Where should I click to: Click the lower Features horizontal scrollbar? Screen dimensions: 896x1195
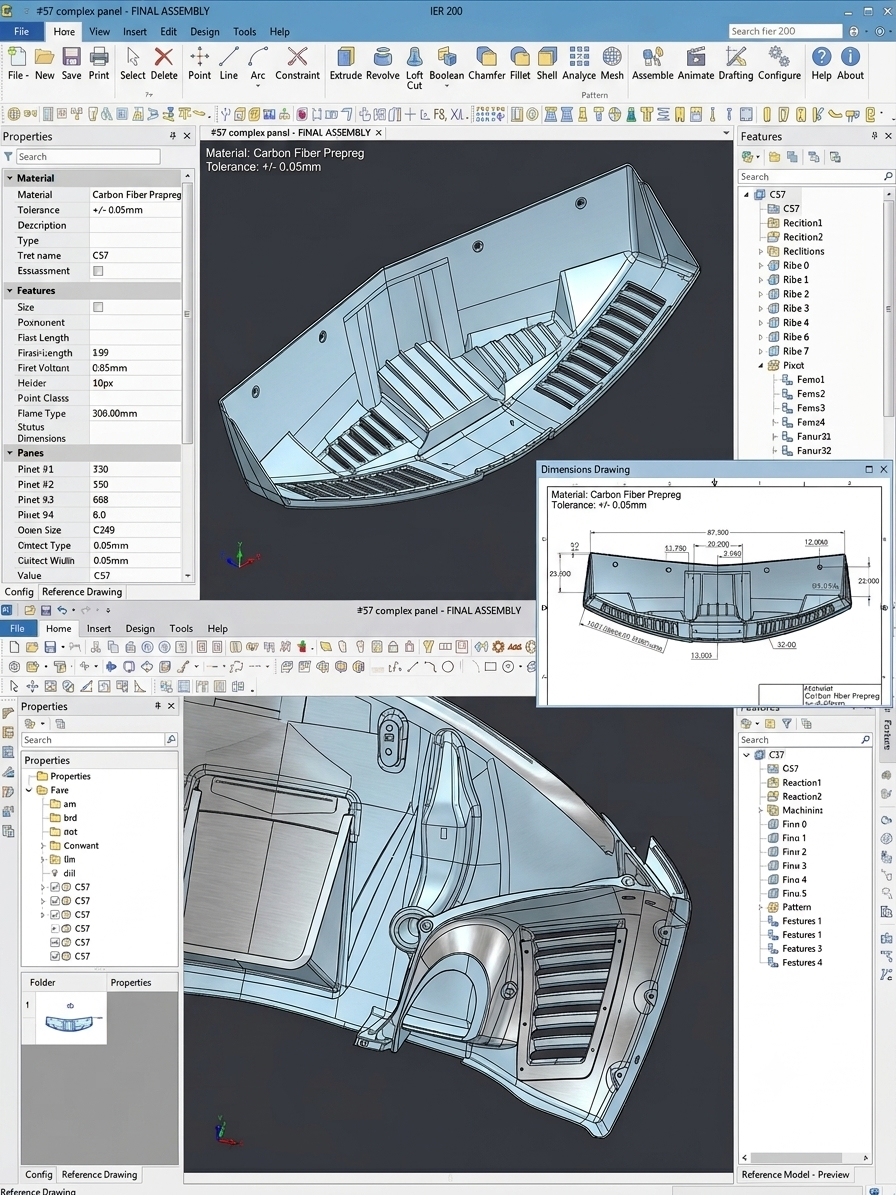click(x=805, y=1158)
